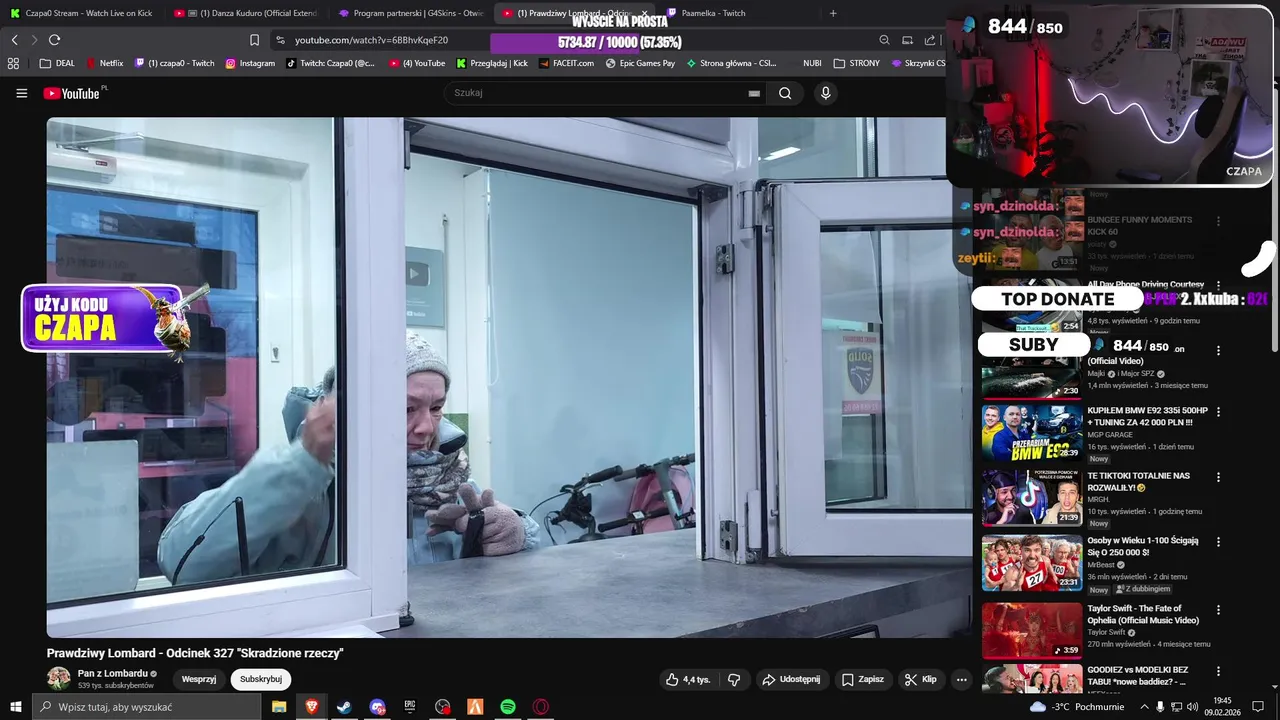Screen dimensions: 1280x720
Task: Open options menu for TE TIKTOKI video
Action: (1218, 477)
